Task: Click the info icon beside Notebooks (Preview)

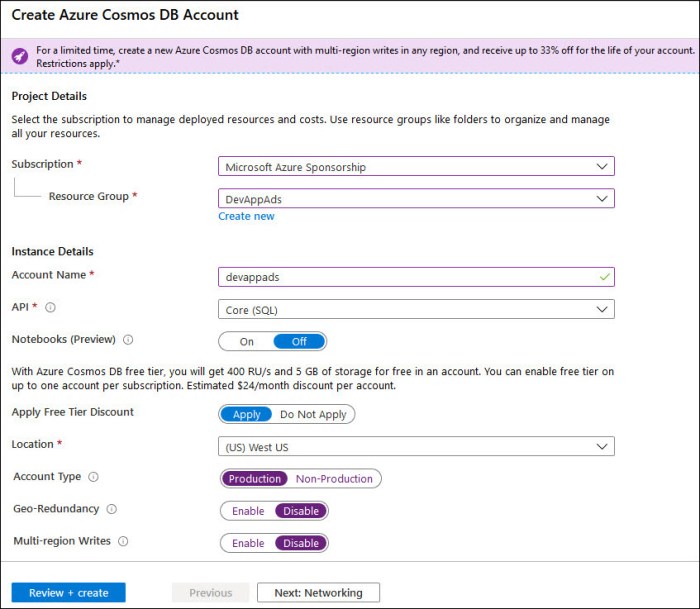Action: (x=128, y=340)
